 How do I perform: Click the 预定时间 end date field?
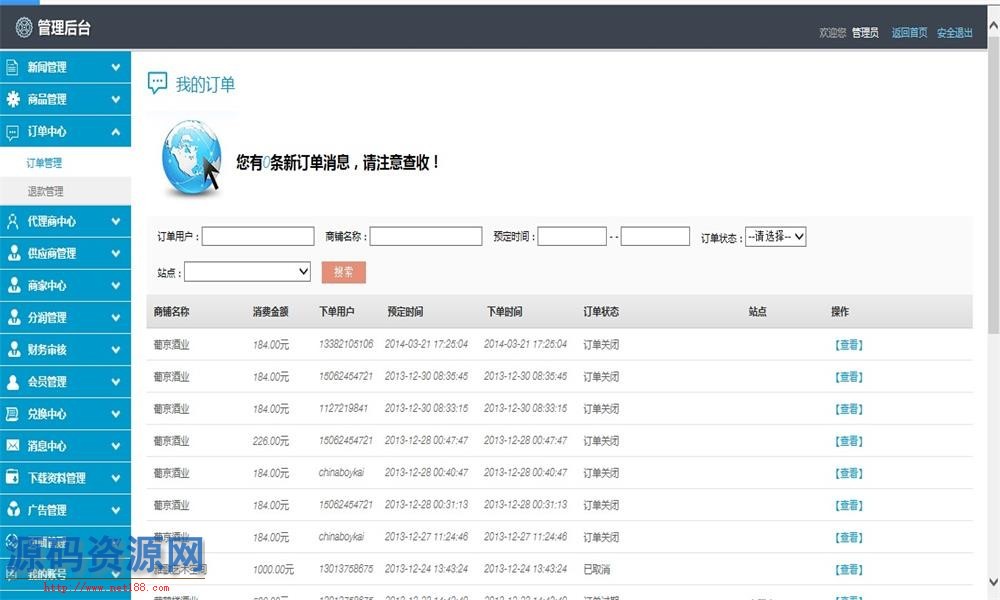(x=655, y=236)
